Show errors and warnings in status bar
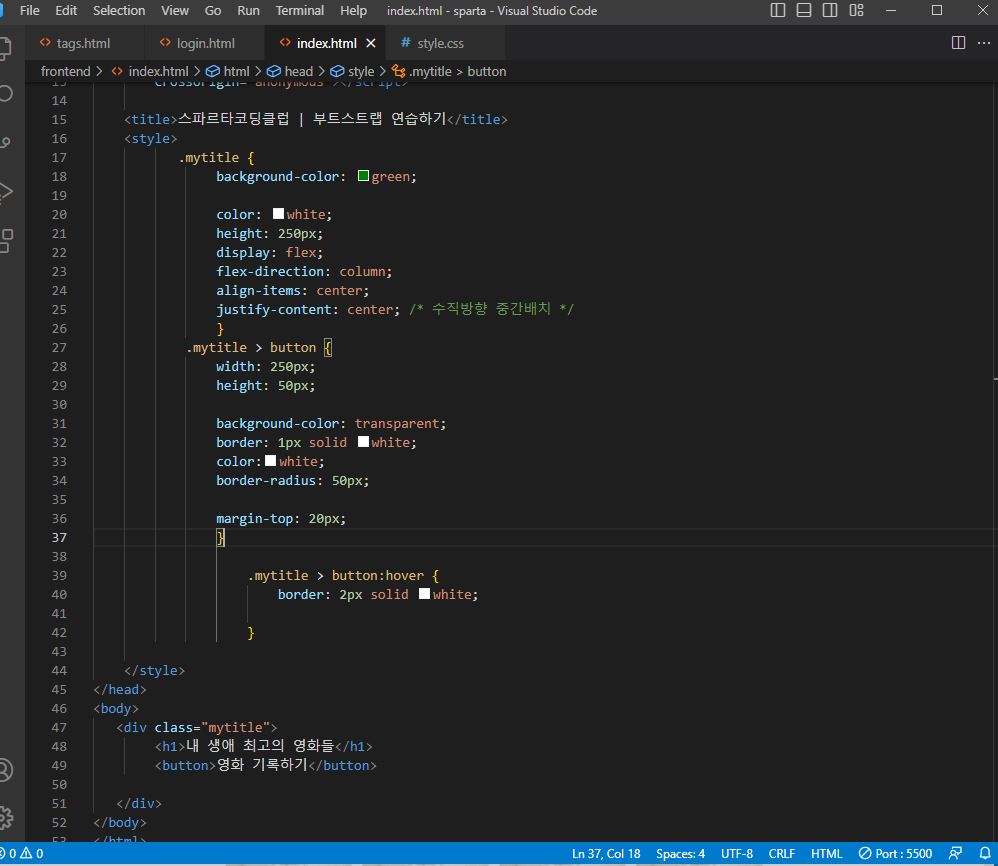 click(22, 854)
